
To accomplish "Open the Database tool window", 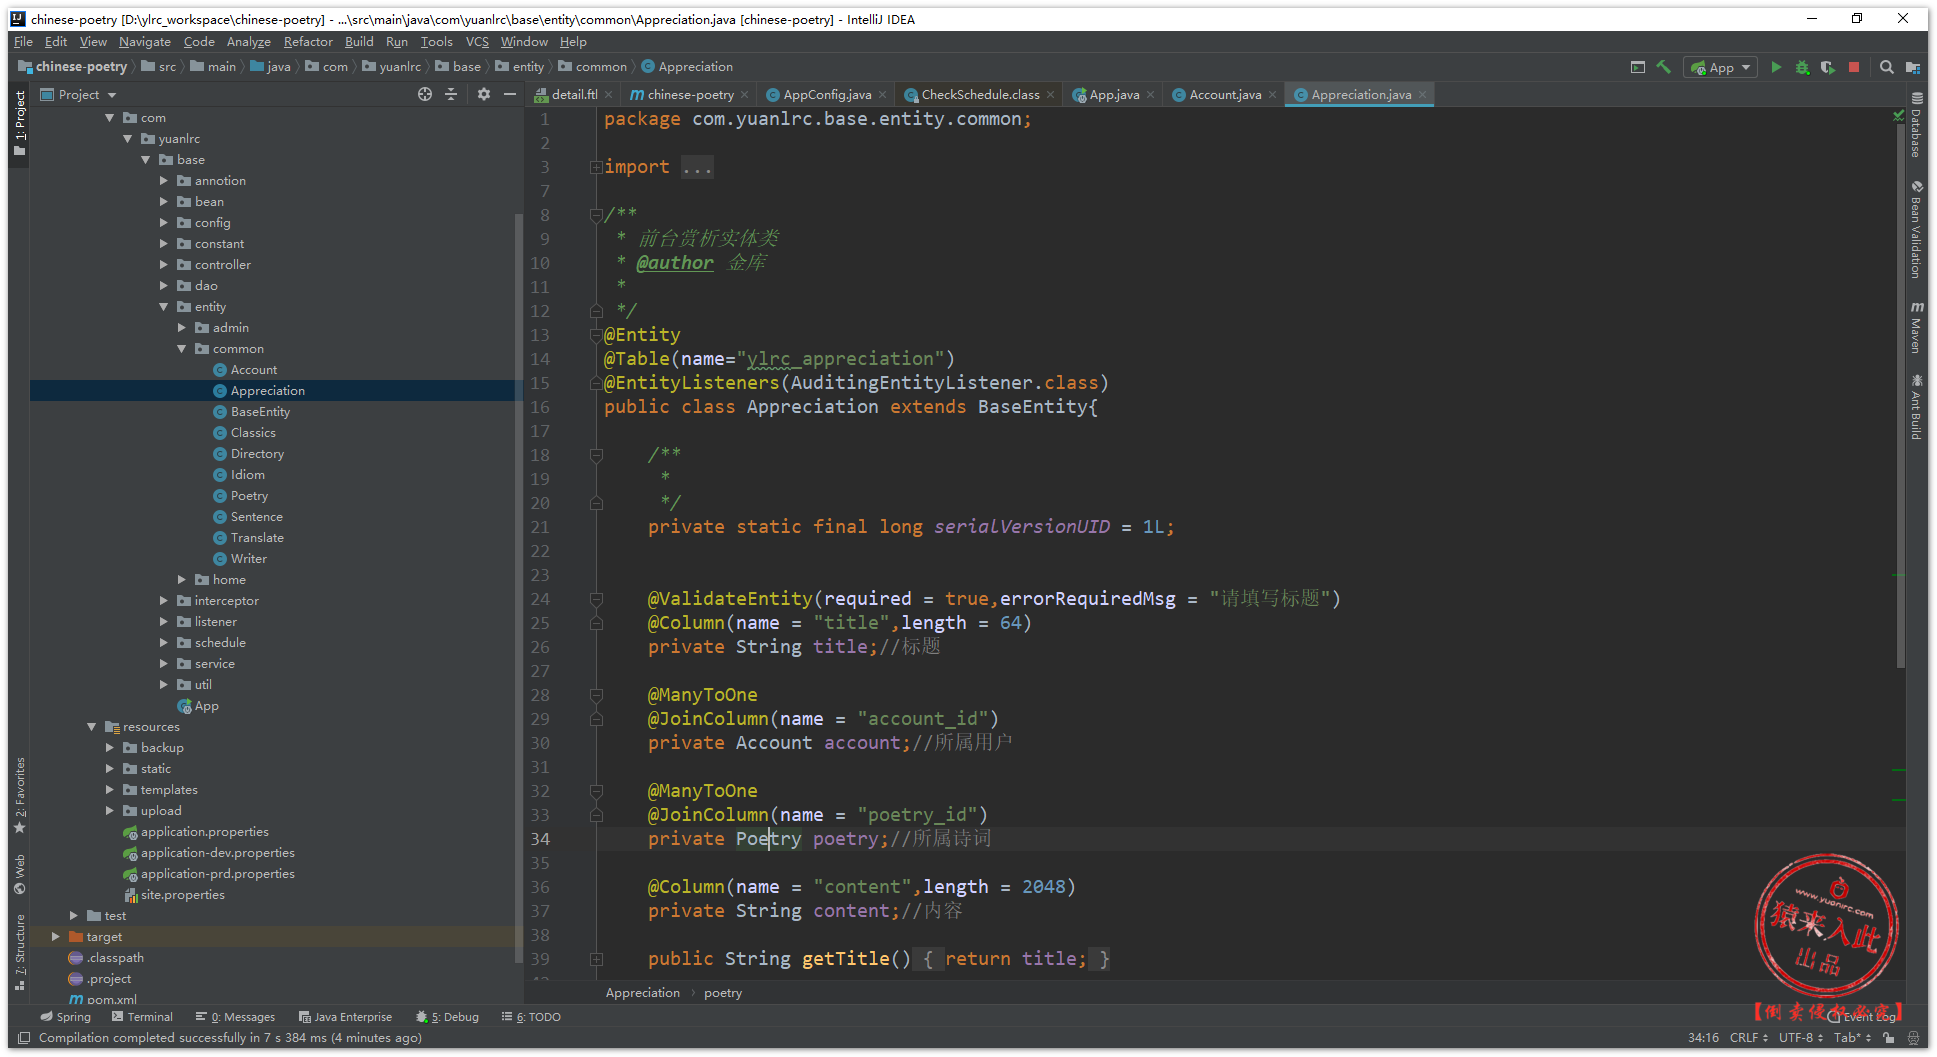I will point(1917,125).
